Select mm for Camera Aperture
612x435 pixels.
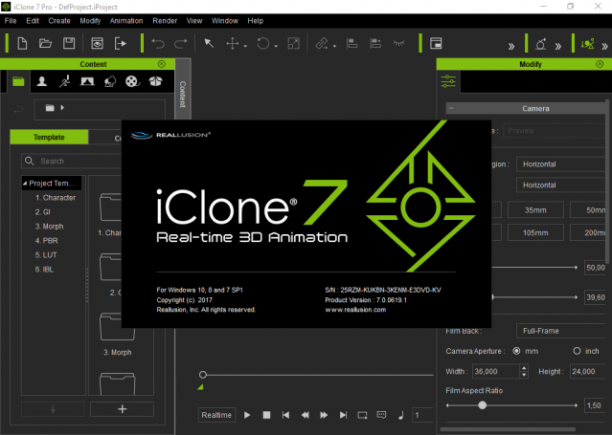tap(516, 351)
